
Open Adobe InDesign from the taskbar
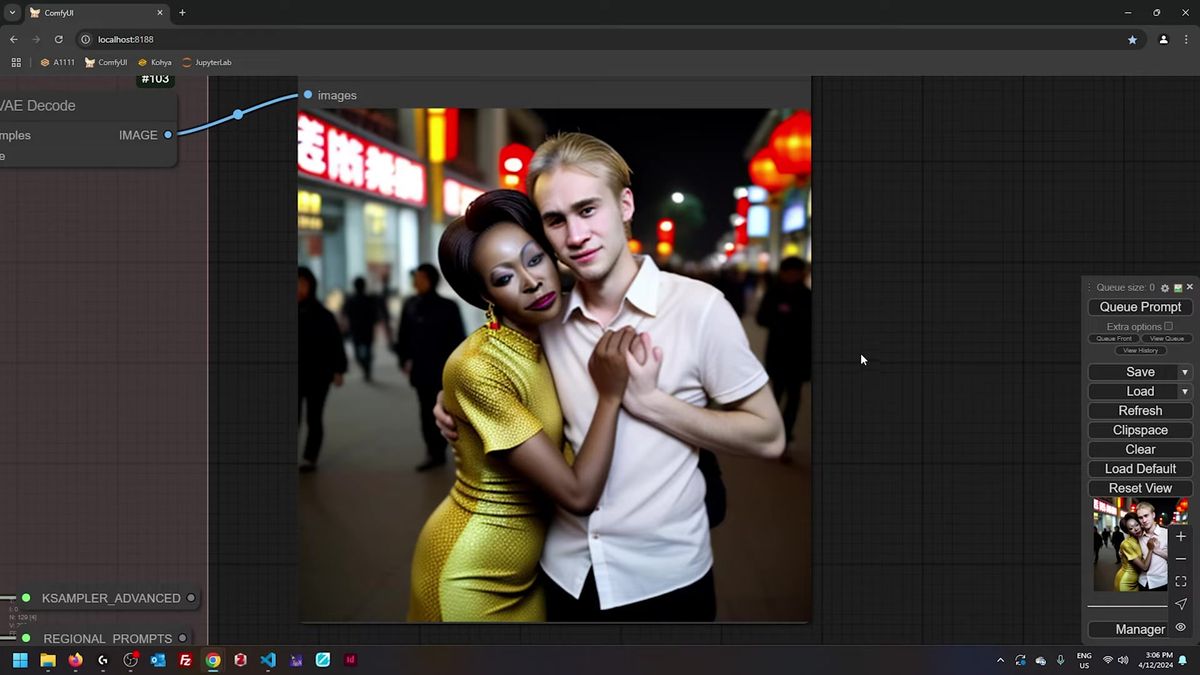[350, 660]
